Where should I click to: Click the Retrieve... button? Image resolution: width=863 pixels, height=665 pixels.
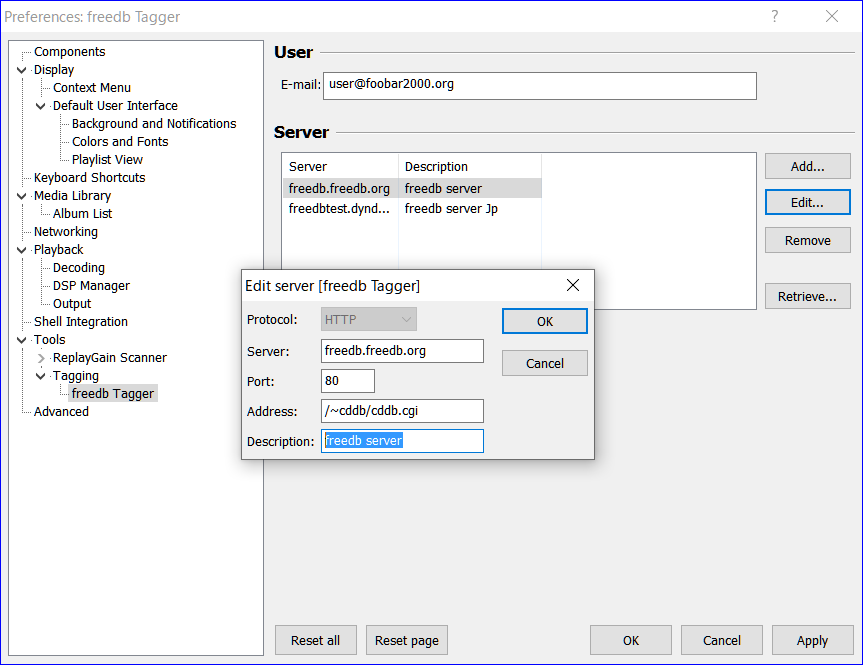click(x=807, y=297)
